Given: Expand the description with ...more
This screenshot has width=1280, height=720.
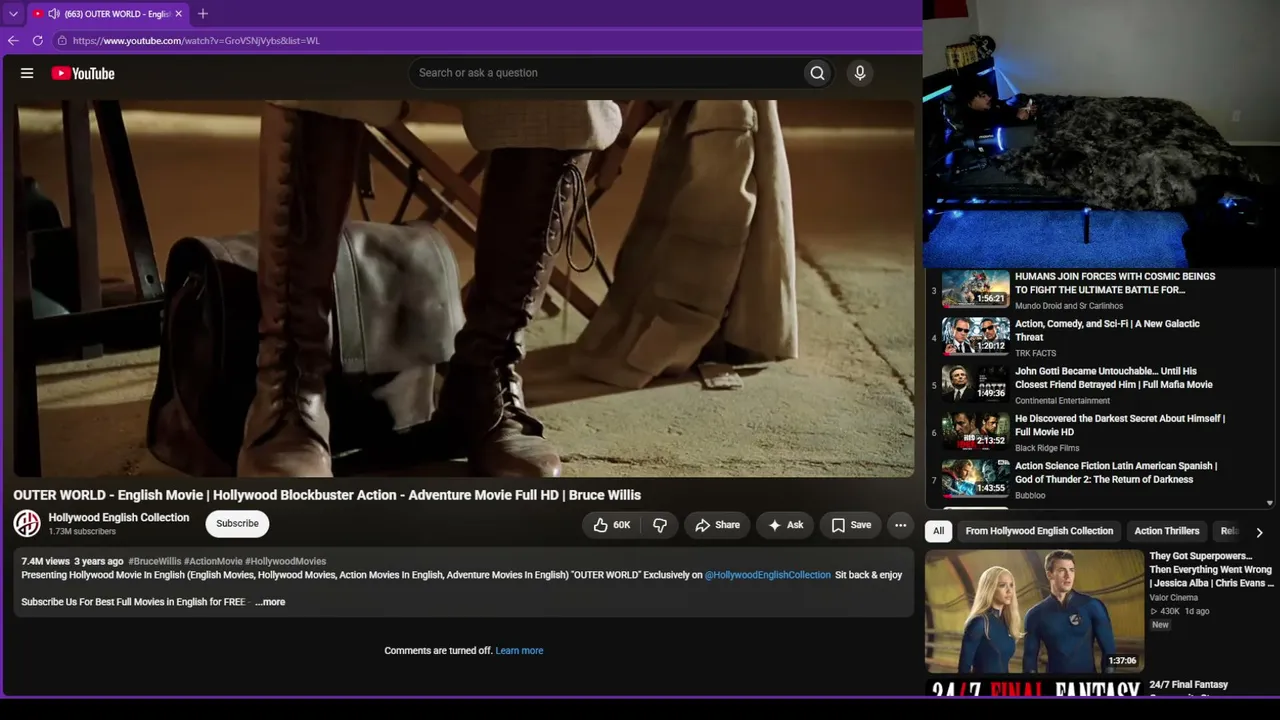Looking at the screenshot, I should 270,602.
